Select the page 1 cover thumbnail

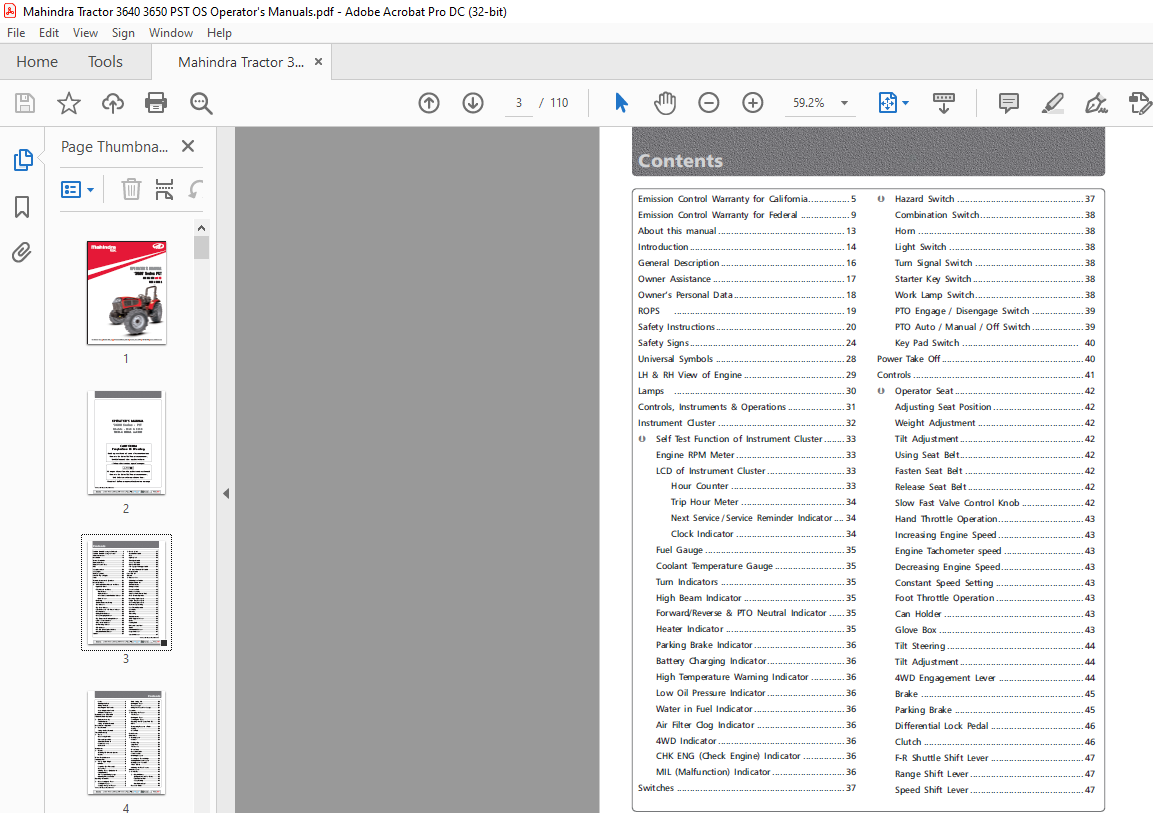point(126,293)
